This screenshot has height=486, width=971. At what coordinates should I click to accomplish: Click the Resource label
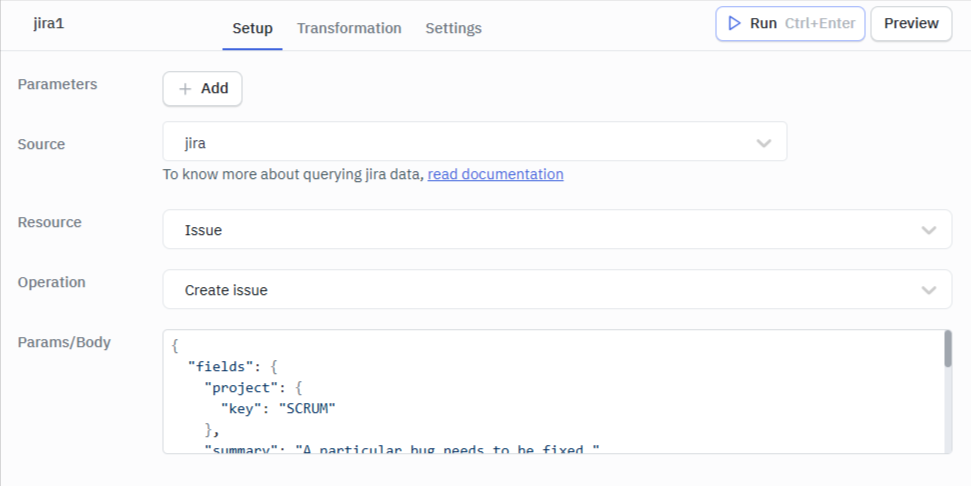[x=50, y=222]
